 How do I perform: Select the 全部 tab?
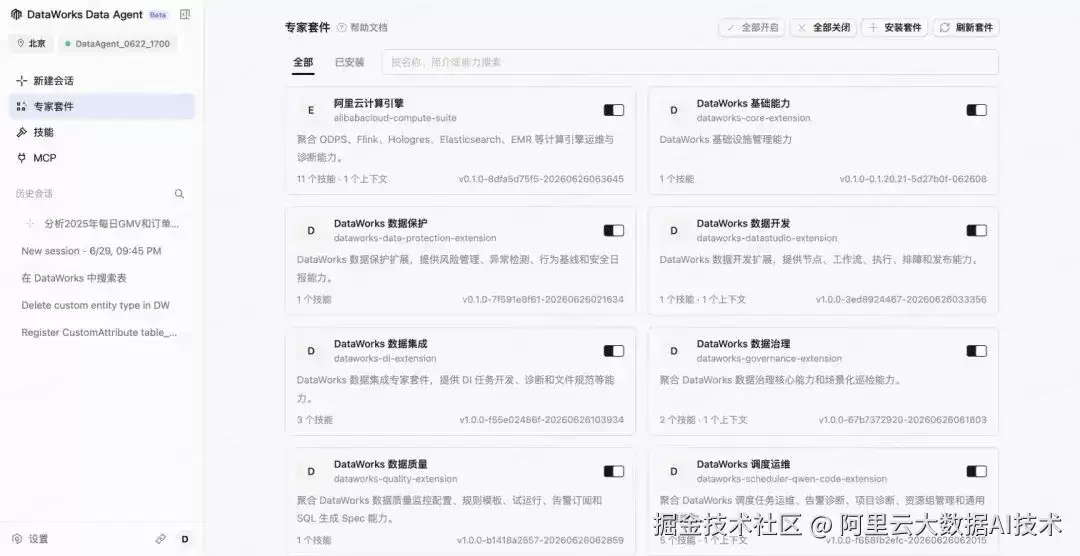tap(303, 62)
